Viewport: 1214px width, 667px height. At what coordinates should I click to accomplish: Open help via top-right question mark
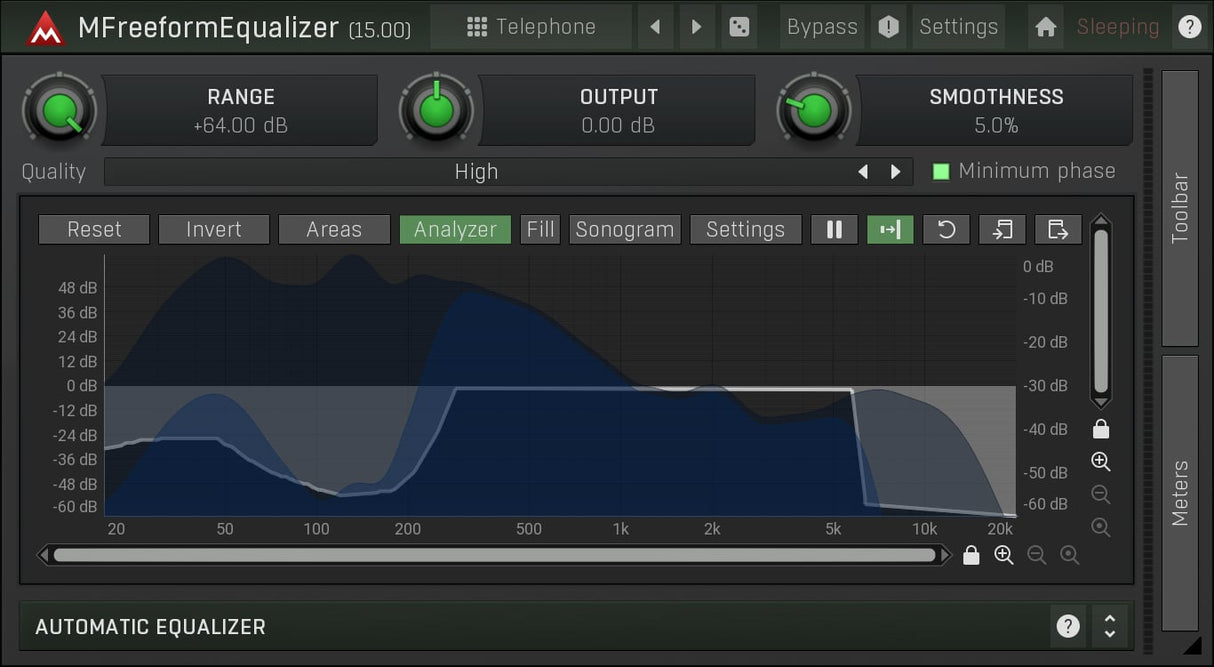[x=1189, y=27]
